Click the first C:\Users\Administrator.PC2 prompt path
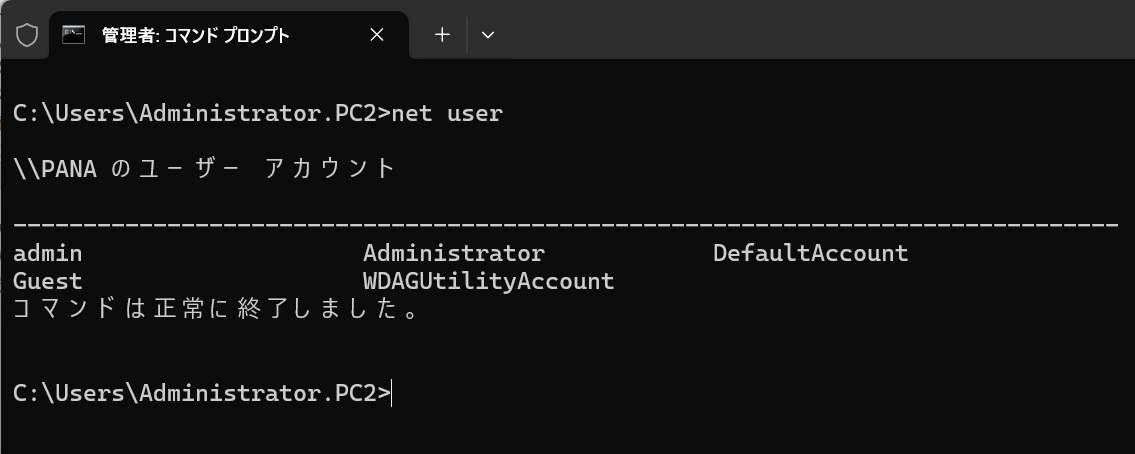The width and height of the screenshot is (1135, 454). tap(197, 114)
